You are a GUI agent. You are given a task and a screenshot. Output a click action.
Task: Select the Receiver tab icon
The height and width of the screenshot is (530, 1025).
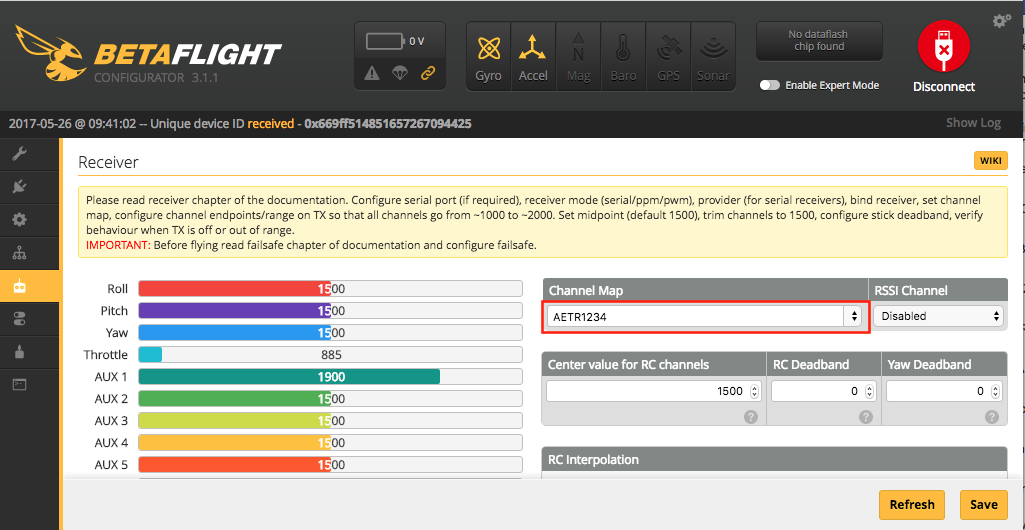coord(20,286)
